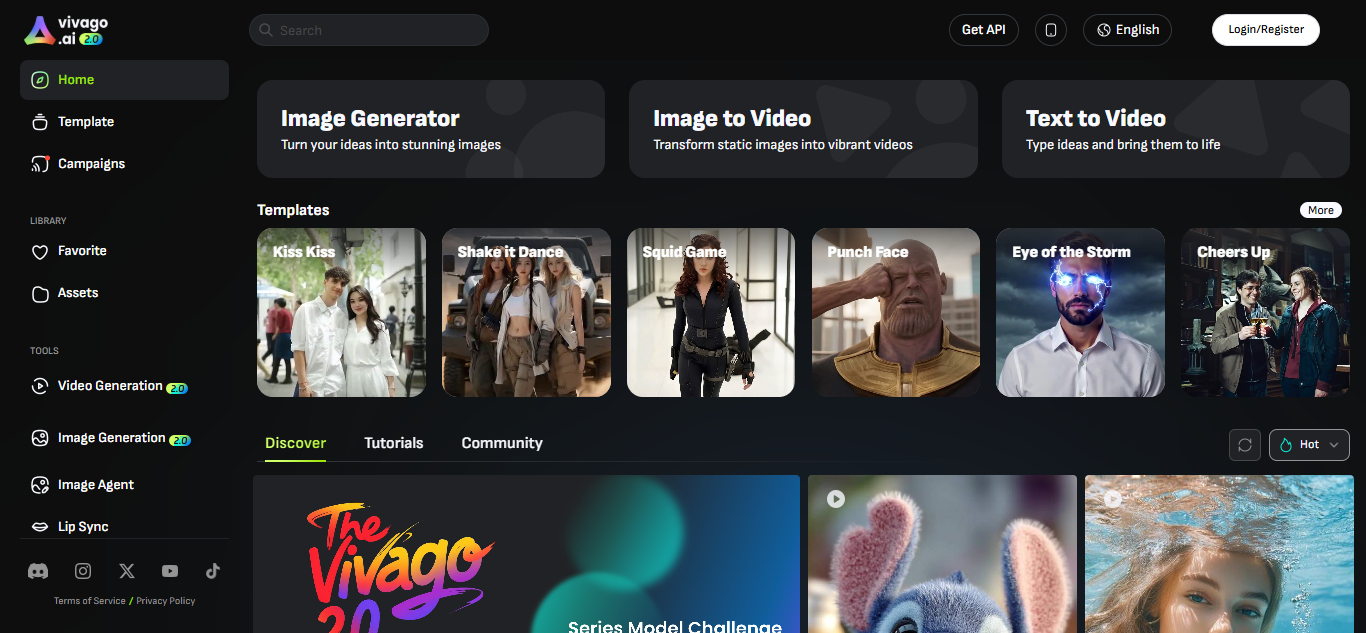
Task: Open Video Generation in sidebar
Action: point(110,386)
